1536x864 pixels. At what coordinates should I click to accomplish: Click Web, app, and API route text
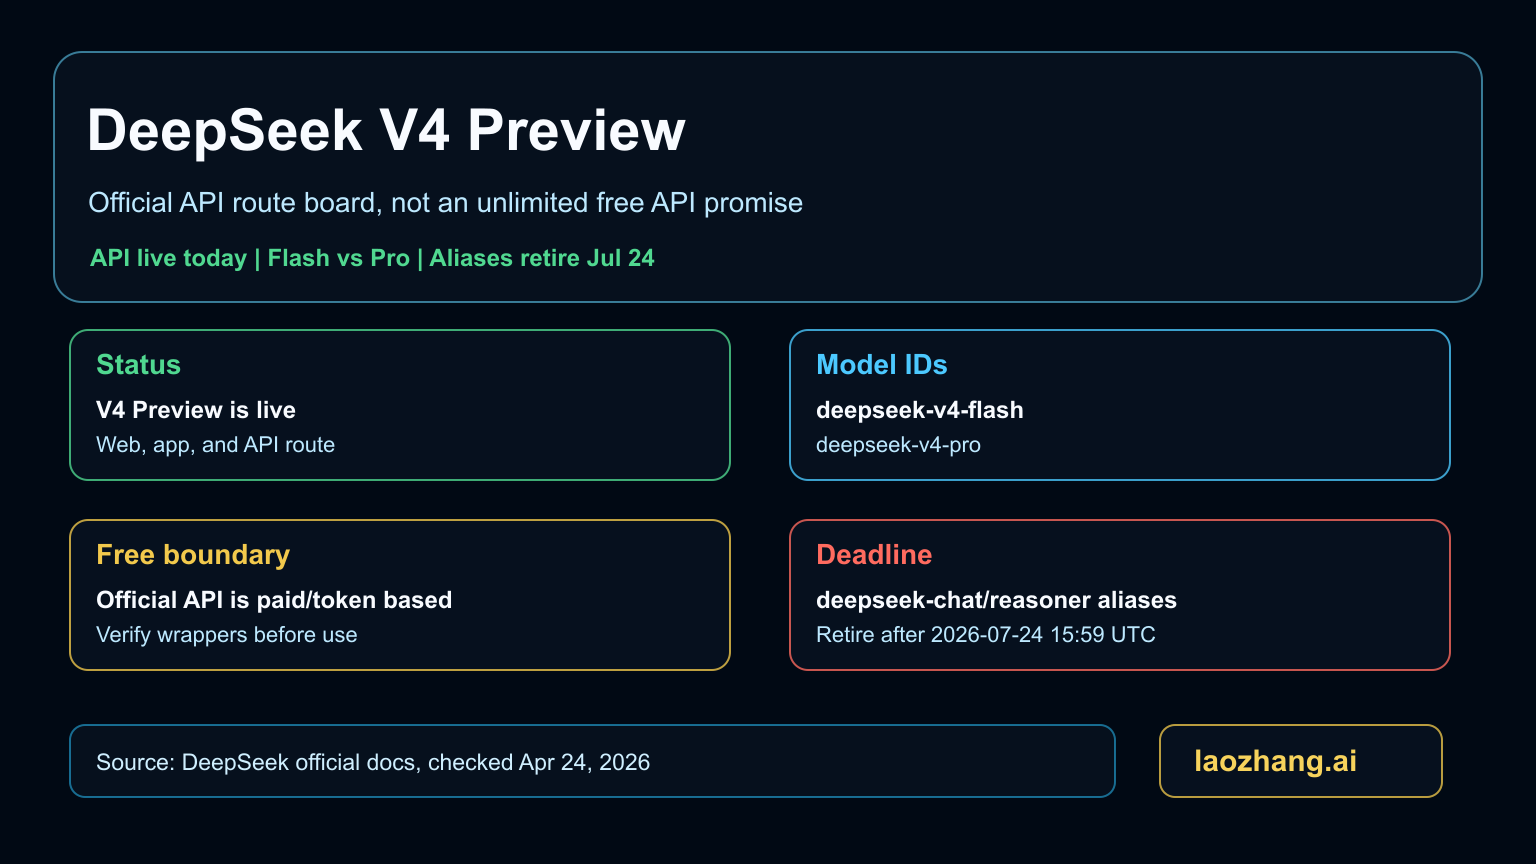[x=215, y=445]
